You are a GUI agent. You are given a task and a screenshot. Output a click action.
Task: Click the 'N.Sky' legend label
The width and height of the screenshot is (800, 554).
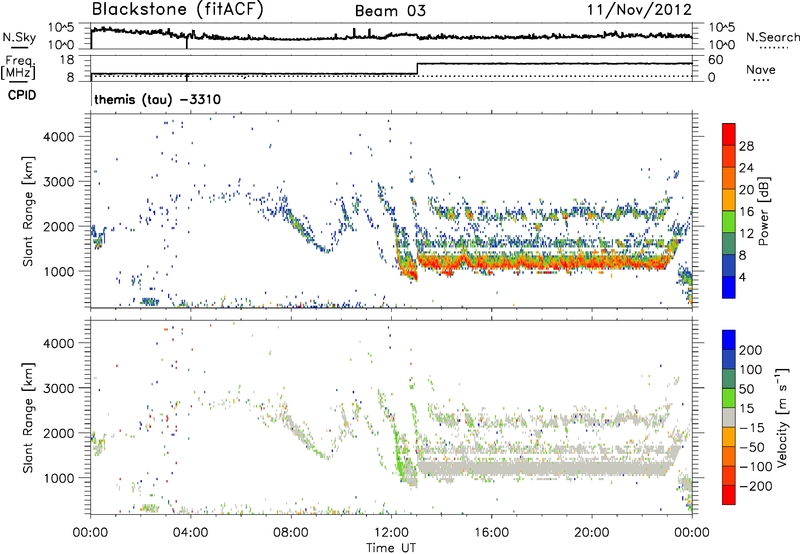coord(19,37)
